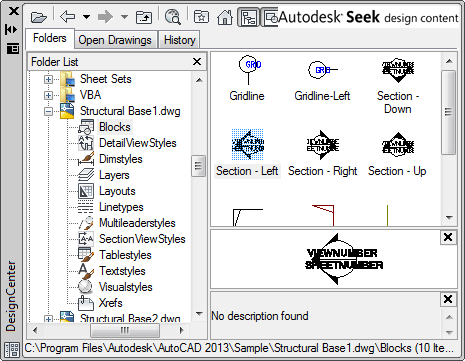Close the DesignCenter palette

(13, 11)
